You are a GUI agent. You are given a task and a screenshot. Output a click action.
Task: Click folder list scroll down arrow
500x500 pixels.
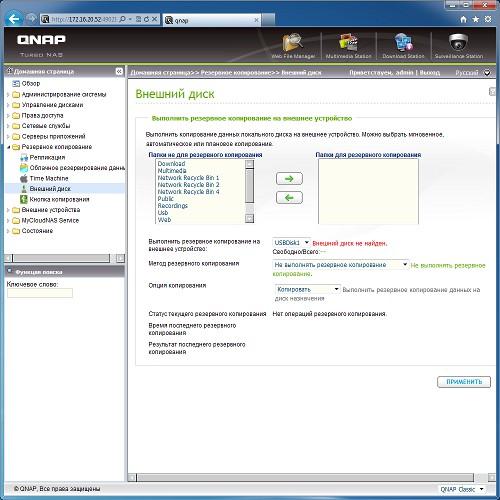tap(249, 219)
